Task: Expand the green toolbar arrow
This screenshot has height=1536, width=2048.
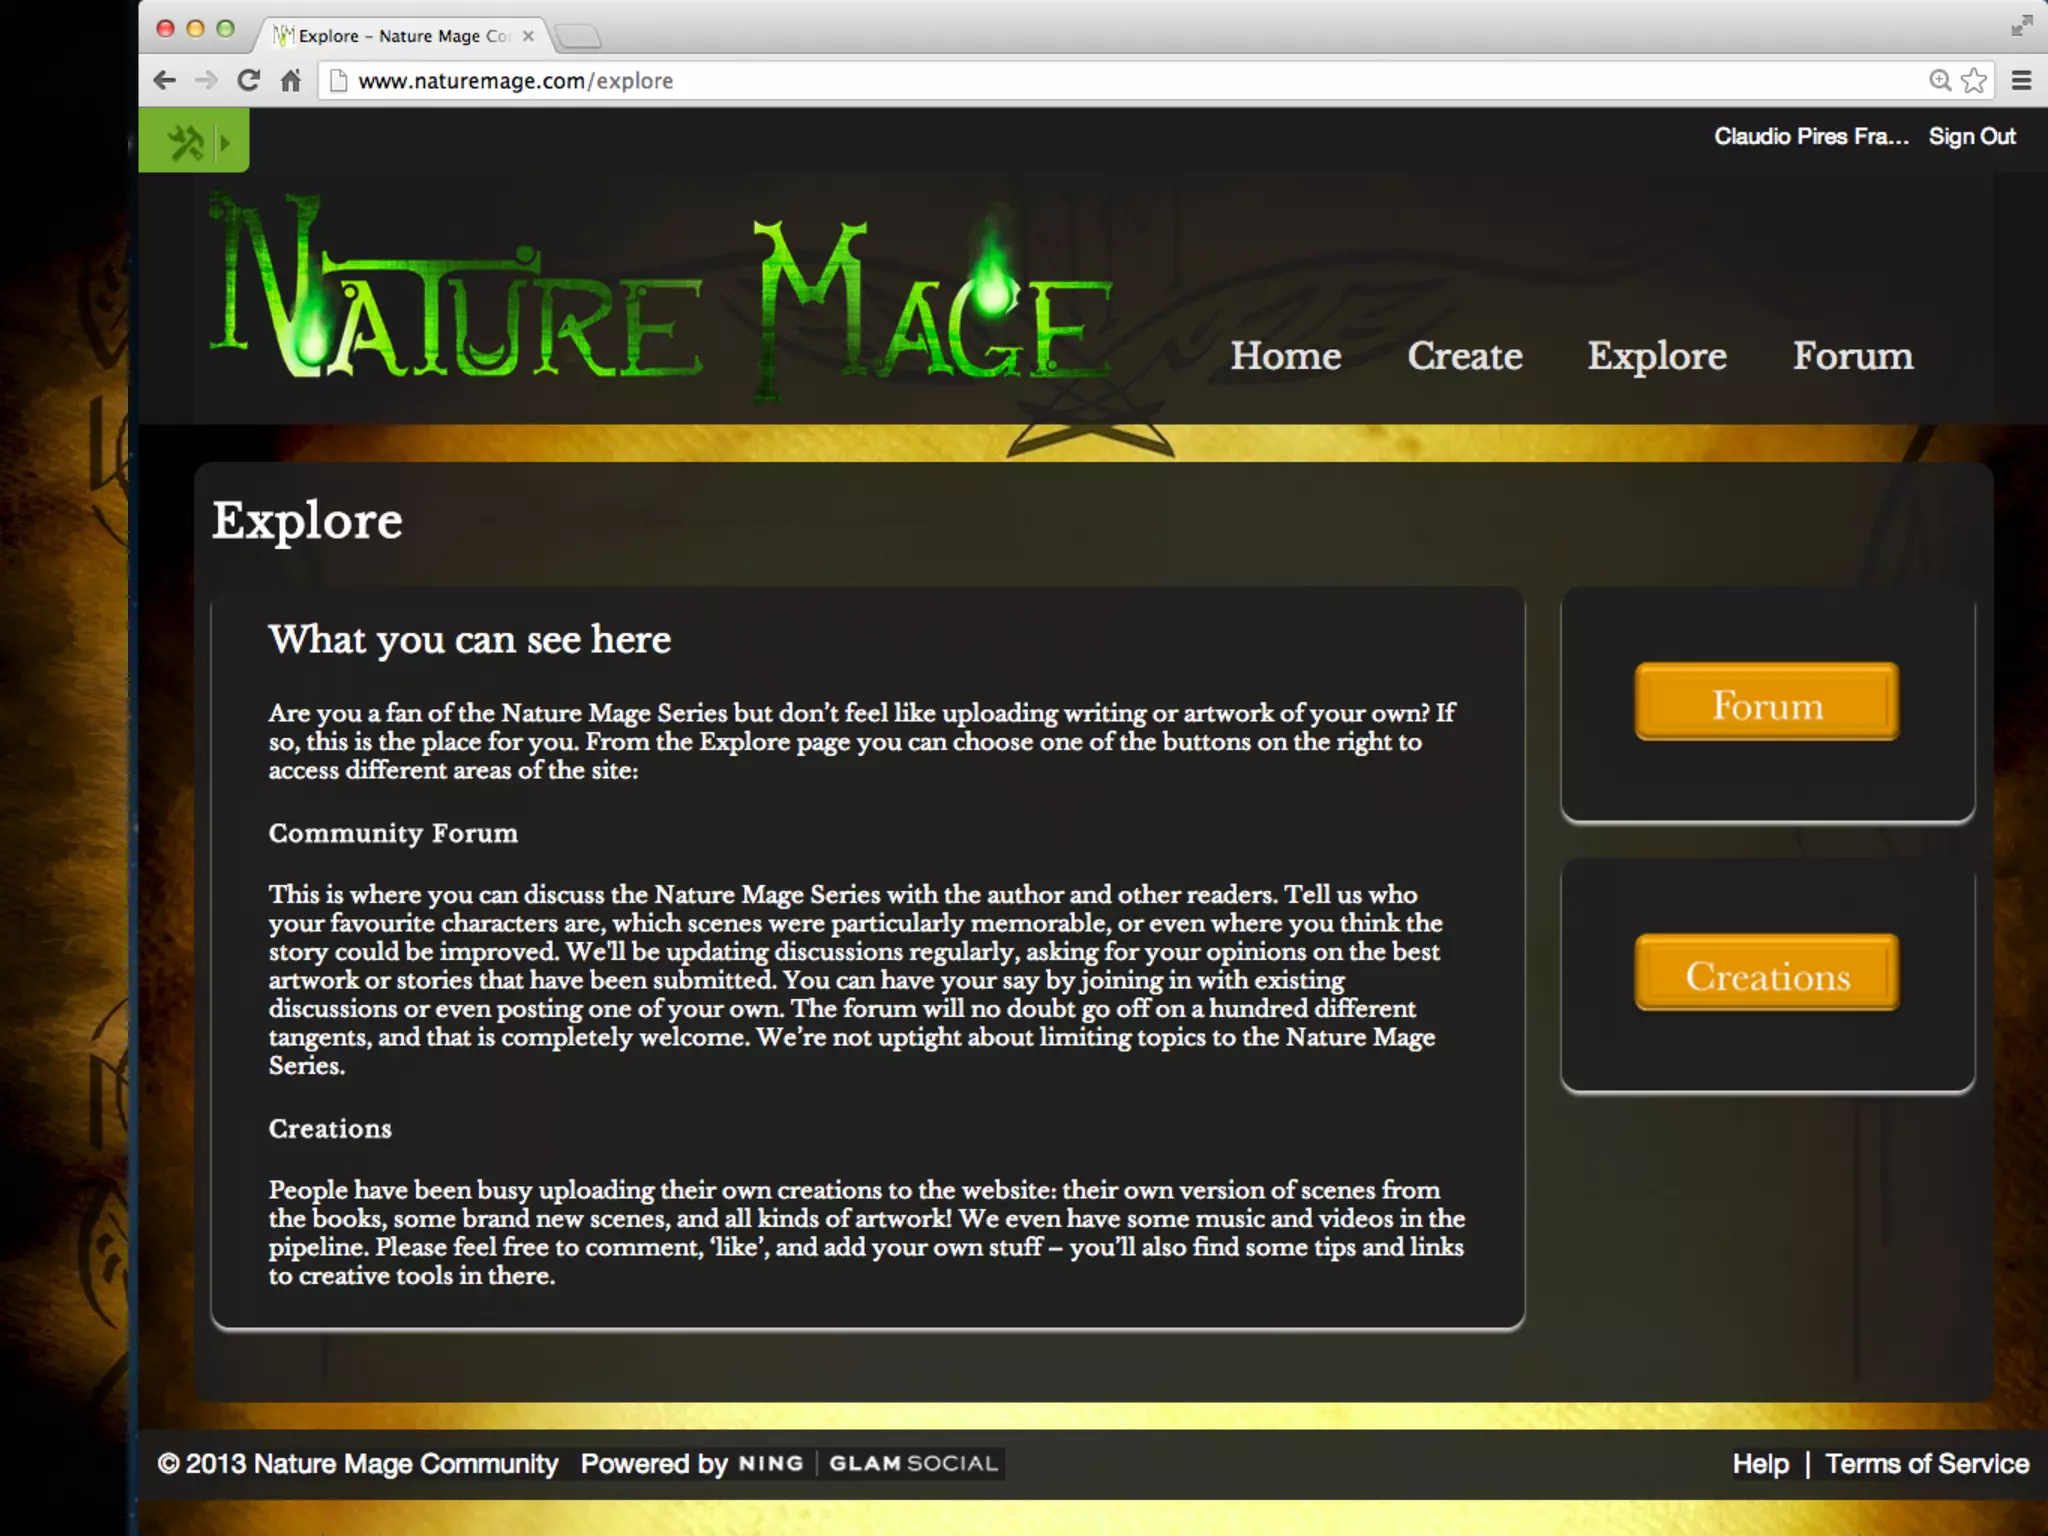Action: [225, 143]
